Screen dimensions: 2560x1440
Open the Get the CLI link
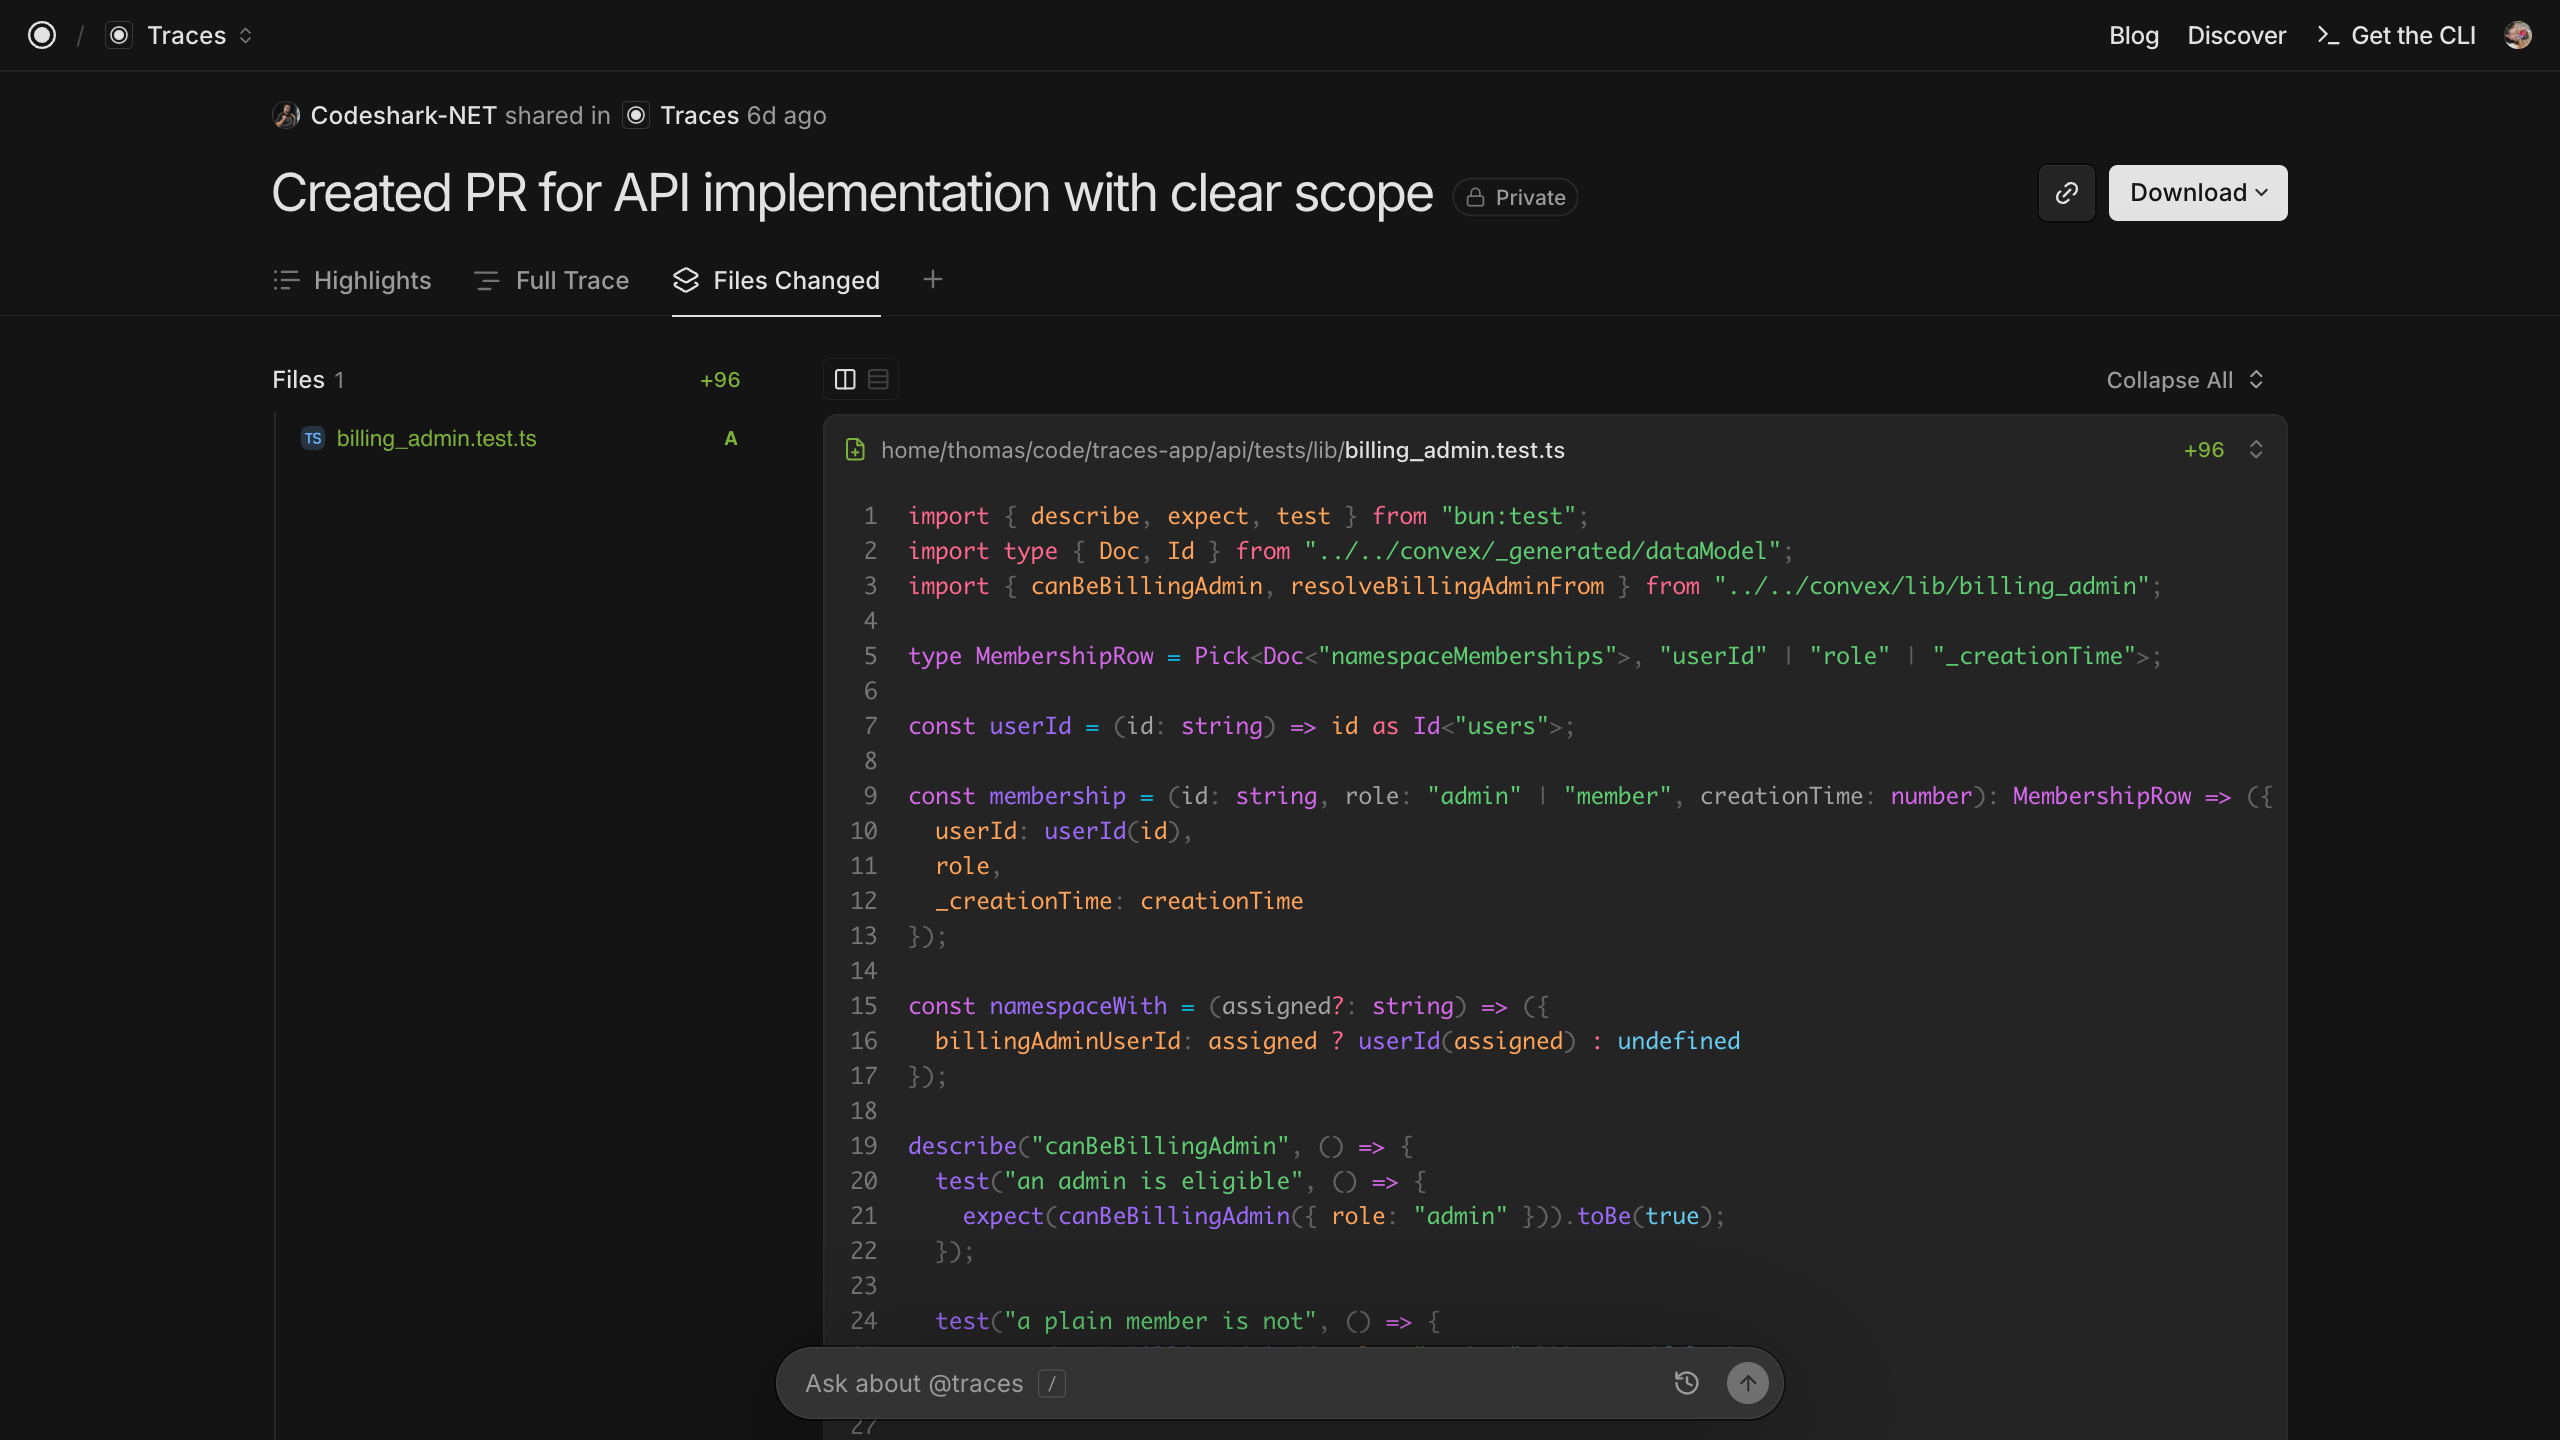click(2396, 36)
